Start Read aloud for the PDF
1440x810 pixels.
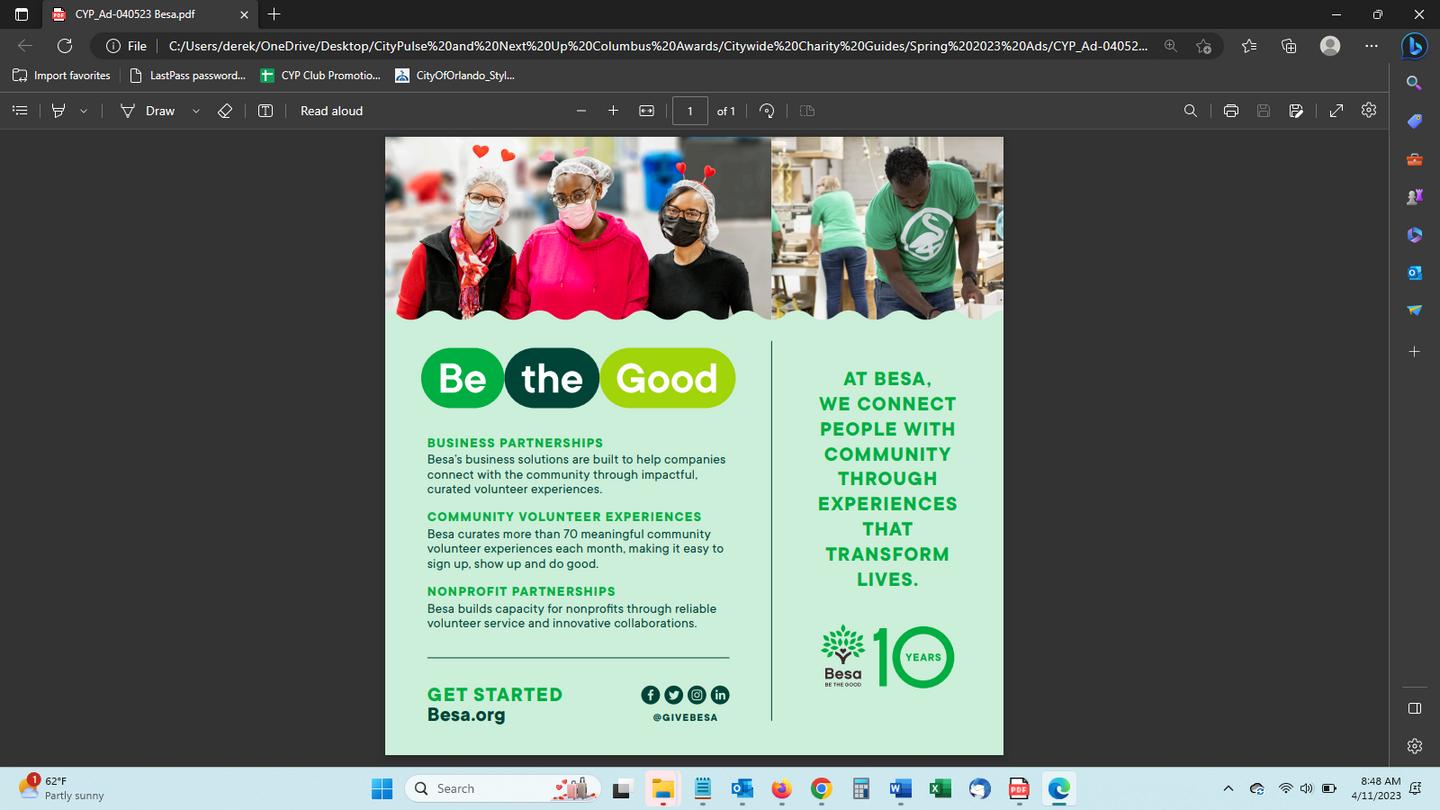(332, 111)
